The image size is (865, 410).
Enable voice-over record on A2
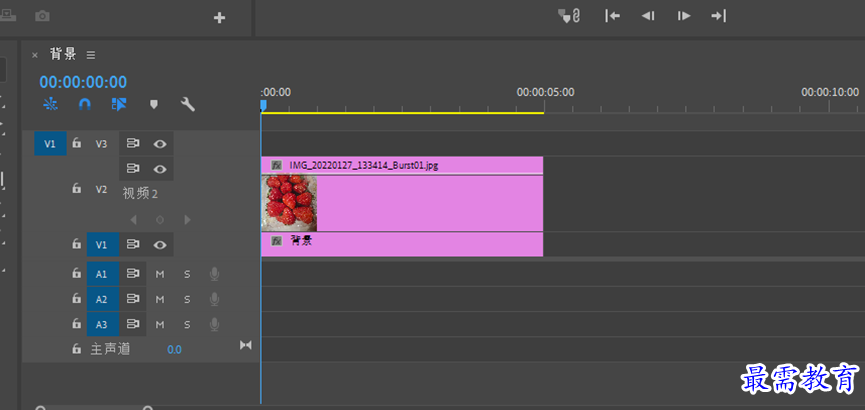click(214, 299)
